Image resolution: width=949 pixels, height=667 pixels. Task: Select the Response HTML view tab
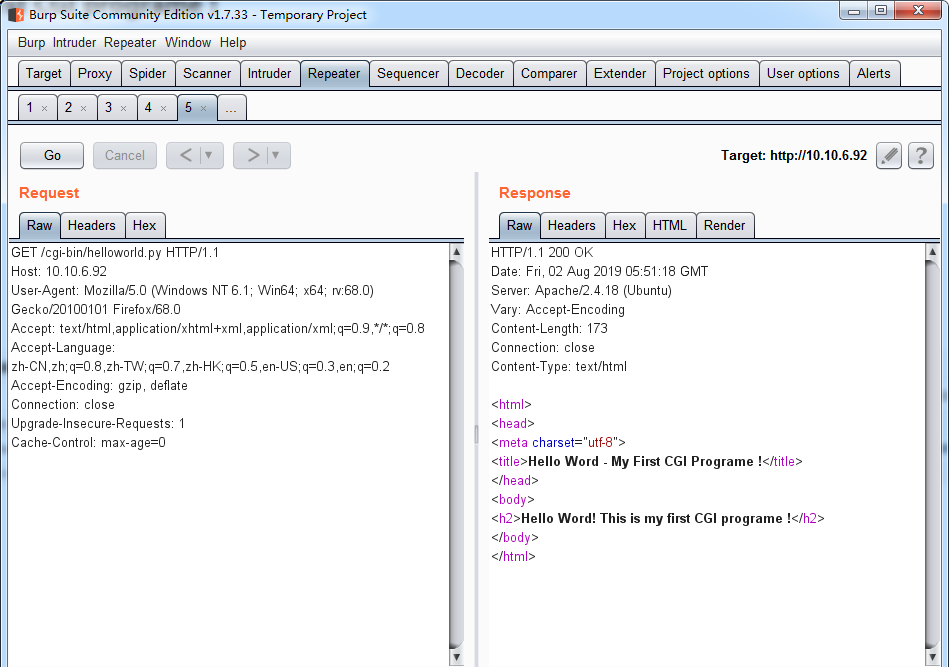click(x=670, y=226)
